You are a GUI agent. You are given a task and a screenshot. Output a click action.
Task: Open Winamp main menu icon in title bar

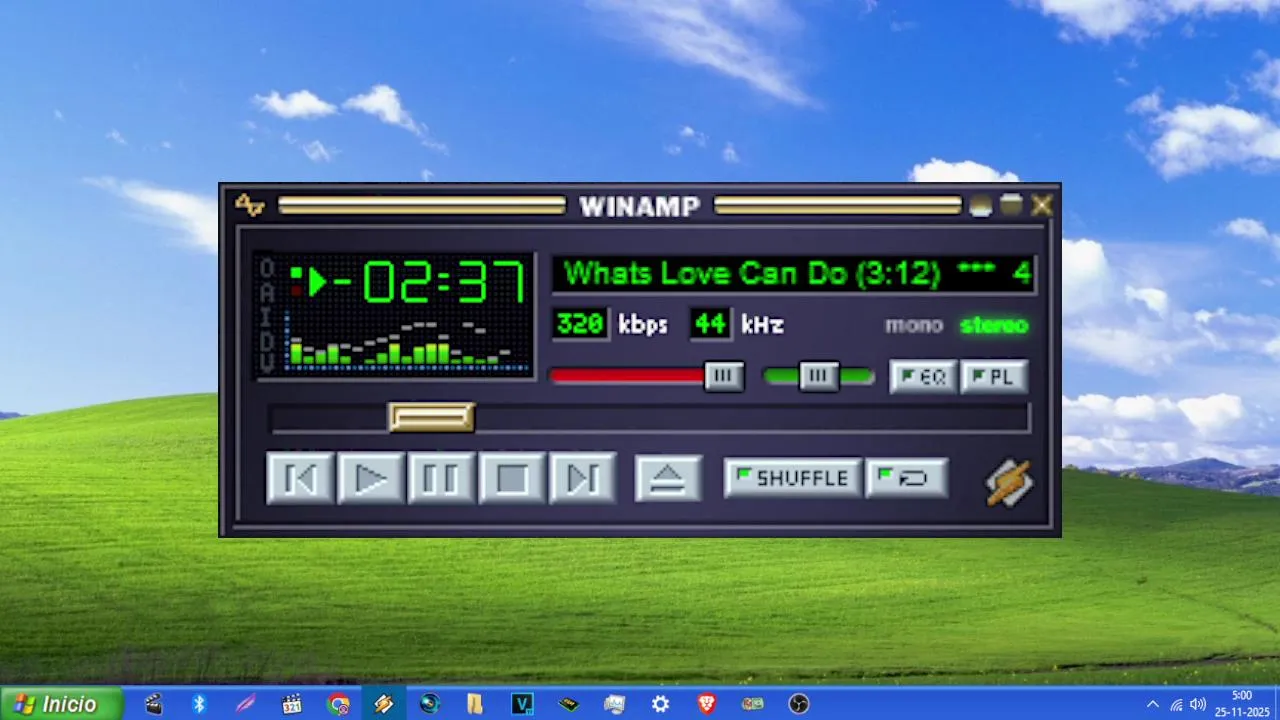tap(249, 205)
